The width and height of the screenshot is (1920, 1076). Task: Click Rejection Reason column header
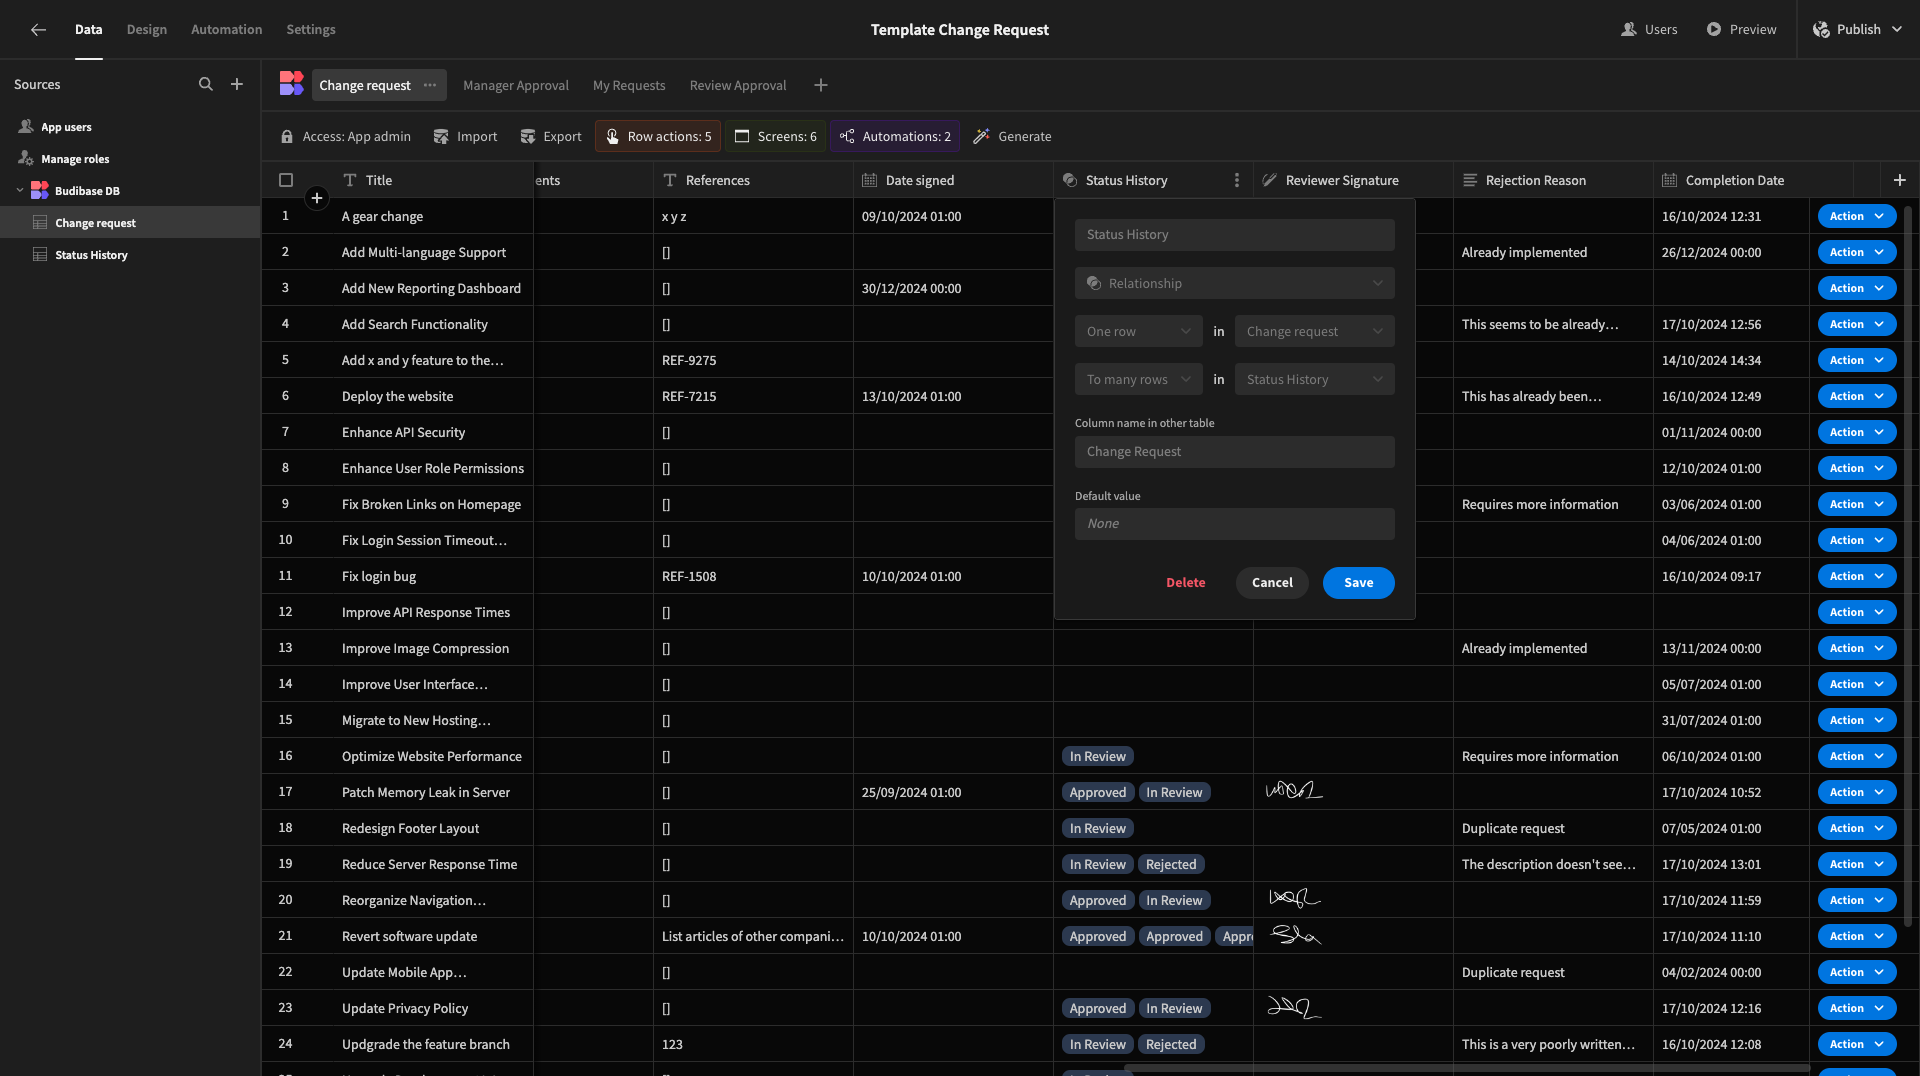tap(1553, 180)
